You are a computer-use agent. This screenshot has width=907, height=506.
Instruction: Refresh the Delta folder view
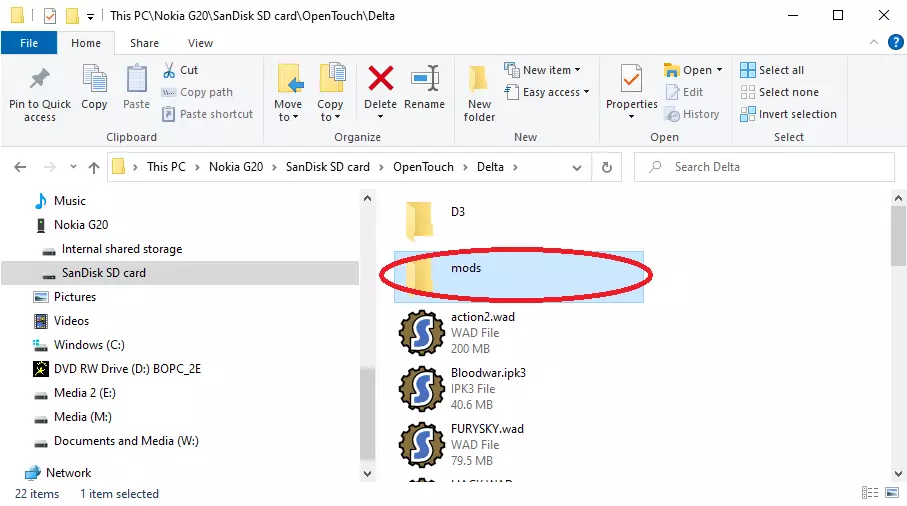(607, 167)
